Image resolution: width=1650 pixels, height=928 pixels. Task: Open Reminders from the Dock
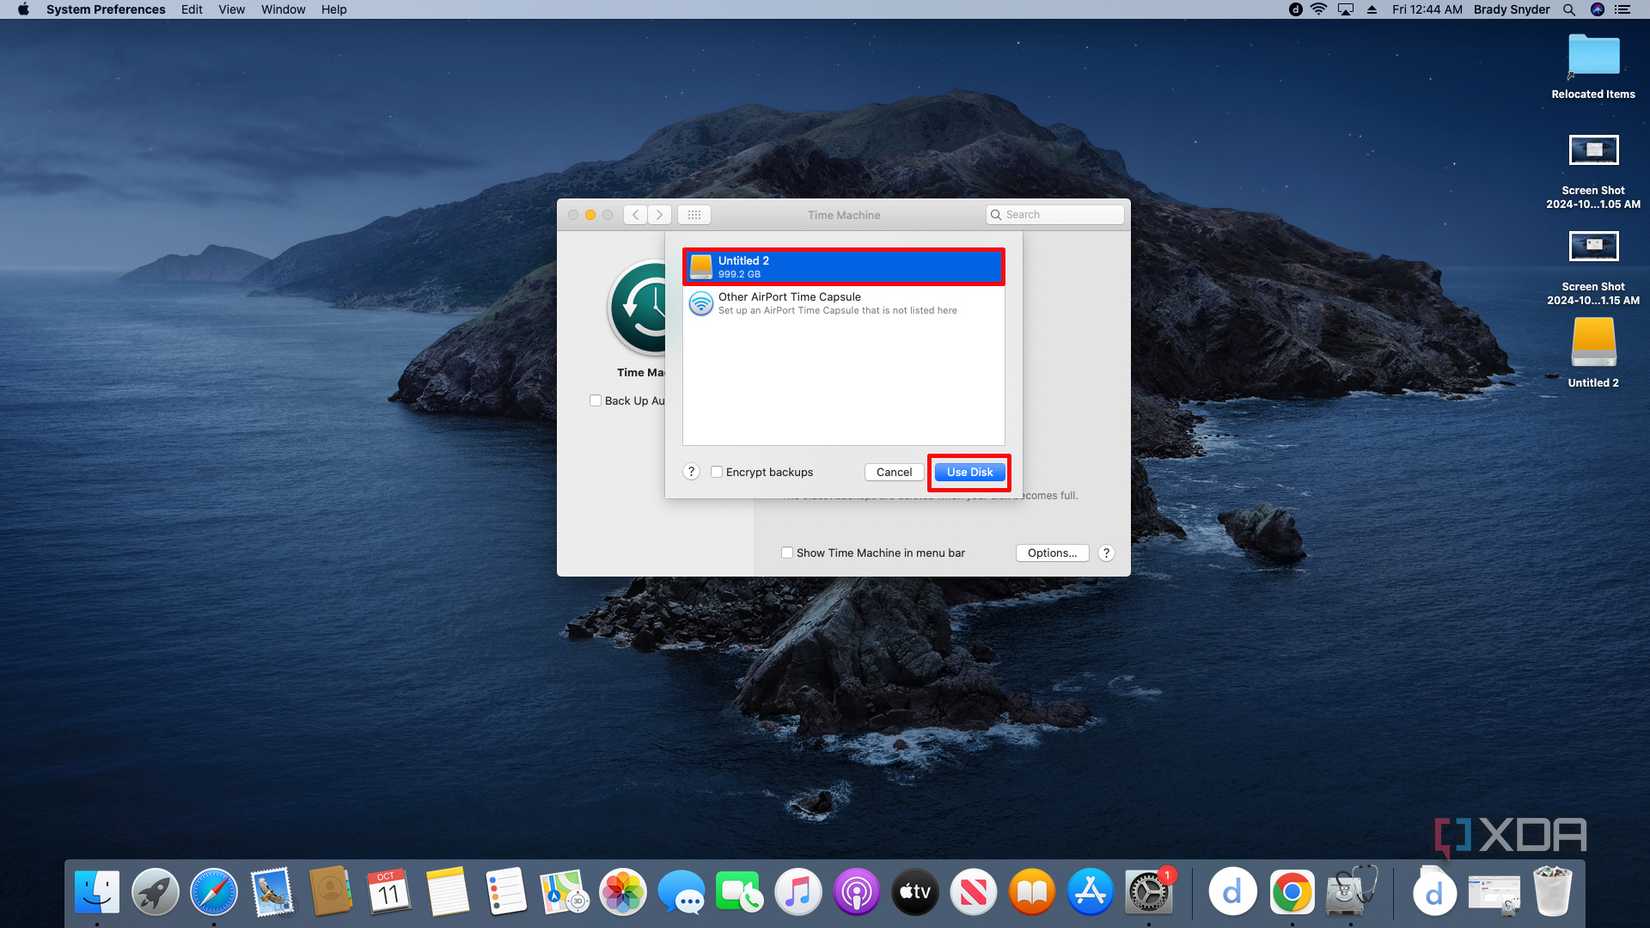pos(505,892)
